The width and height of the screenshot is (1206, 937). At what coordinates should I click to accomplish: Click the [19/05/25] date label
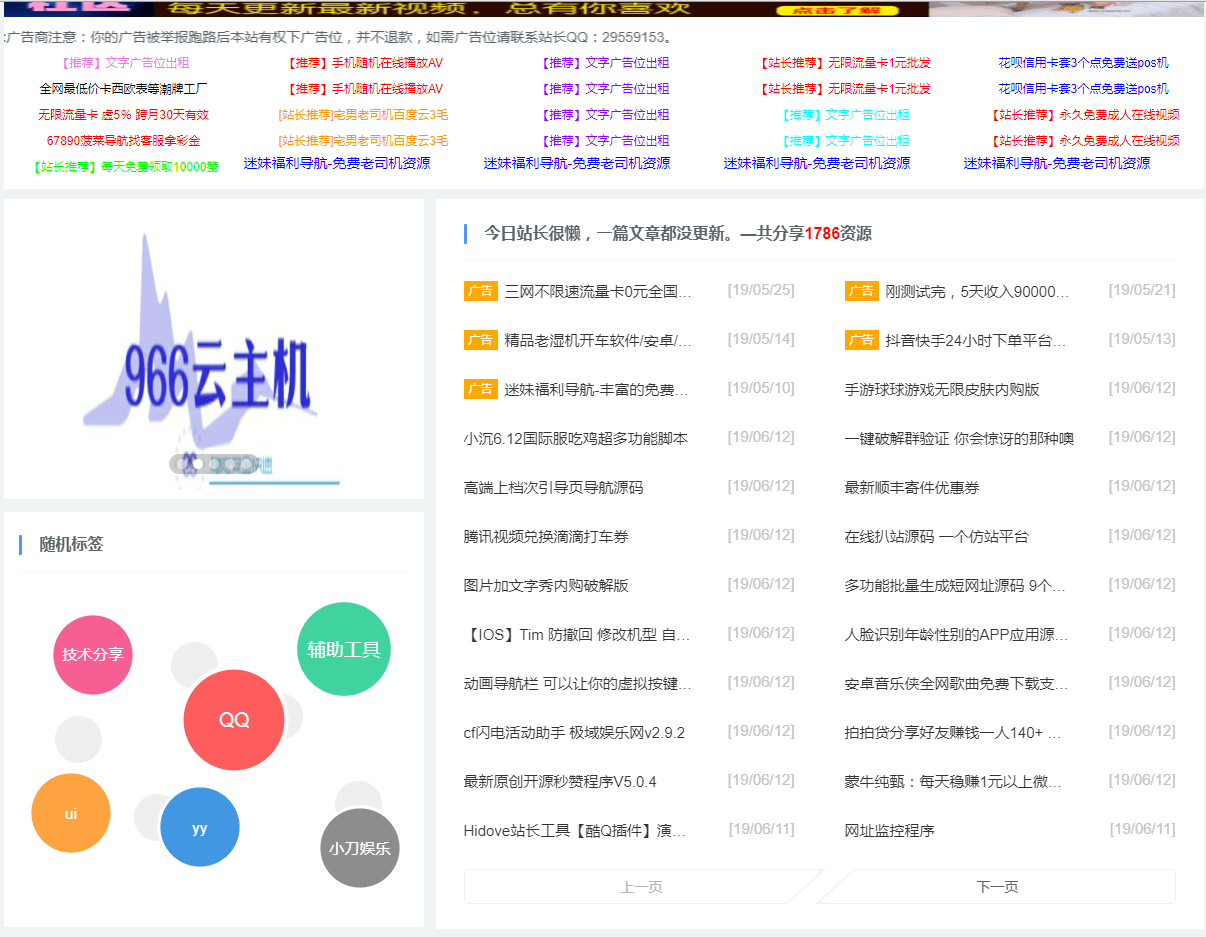(763, 290)
